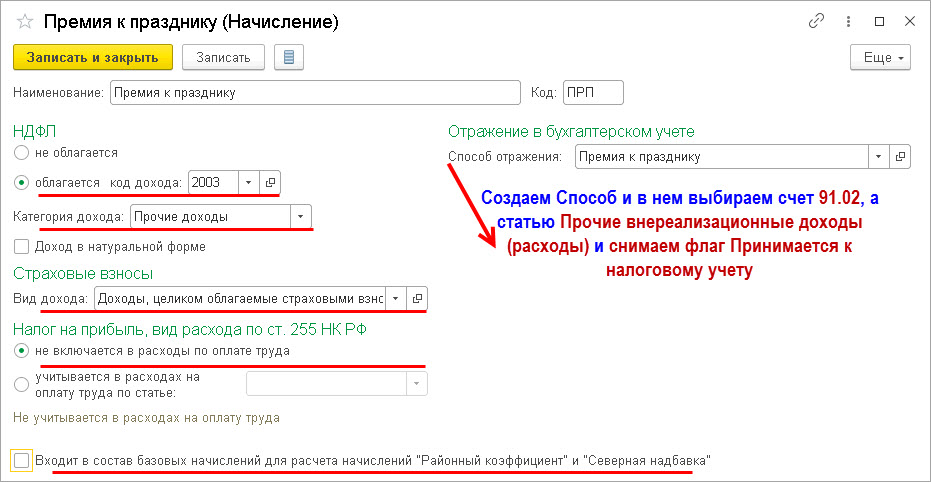
Task: Click the list report icon next to Записать
Action: 289,58
